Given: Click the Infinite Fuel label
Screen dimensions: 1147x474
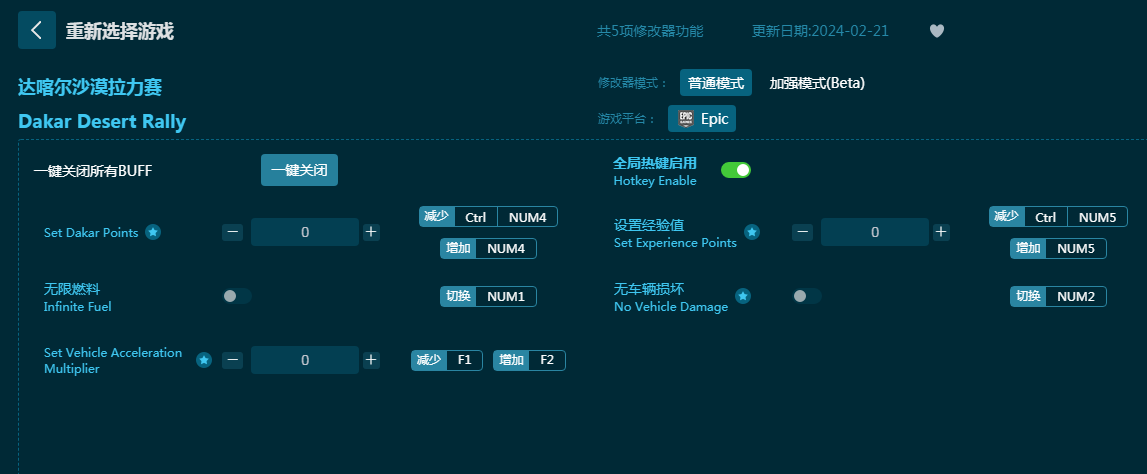Looking at the screenshot, I should pos(78,306).
